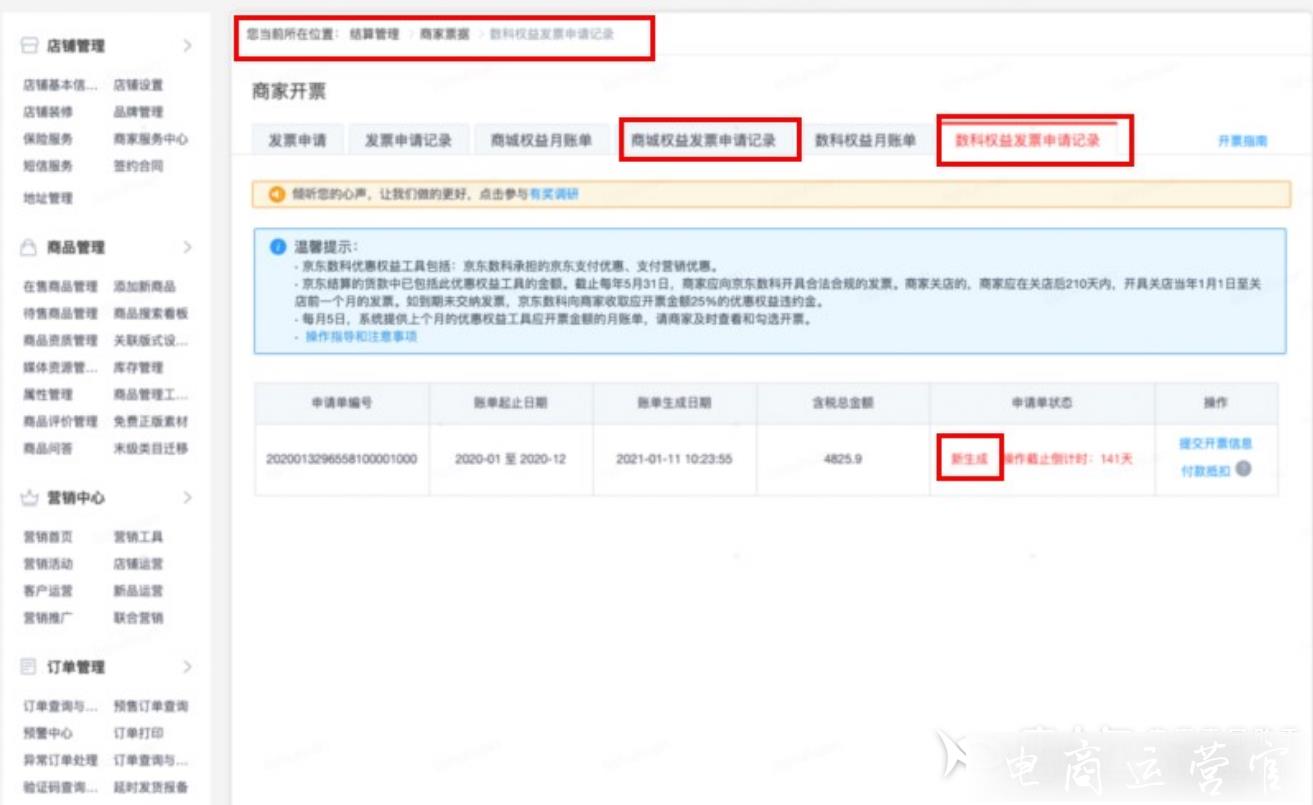The image size is (1313, 805).
Task: Expand the 营销中心 section chevron
Action: 187,498
